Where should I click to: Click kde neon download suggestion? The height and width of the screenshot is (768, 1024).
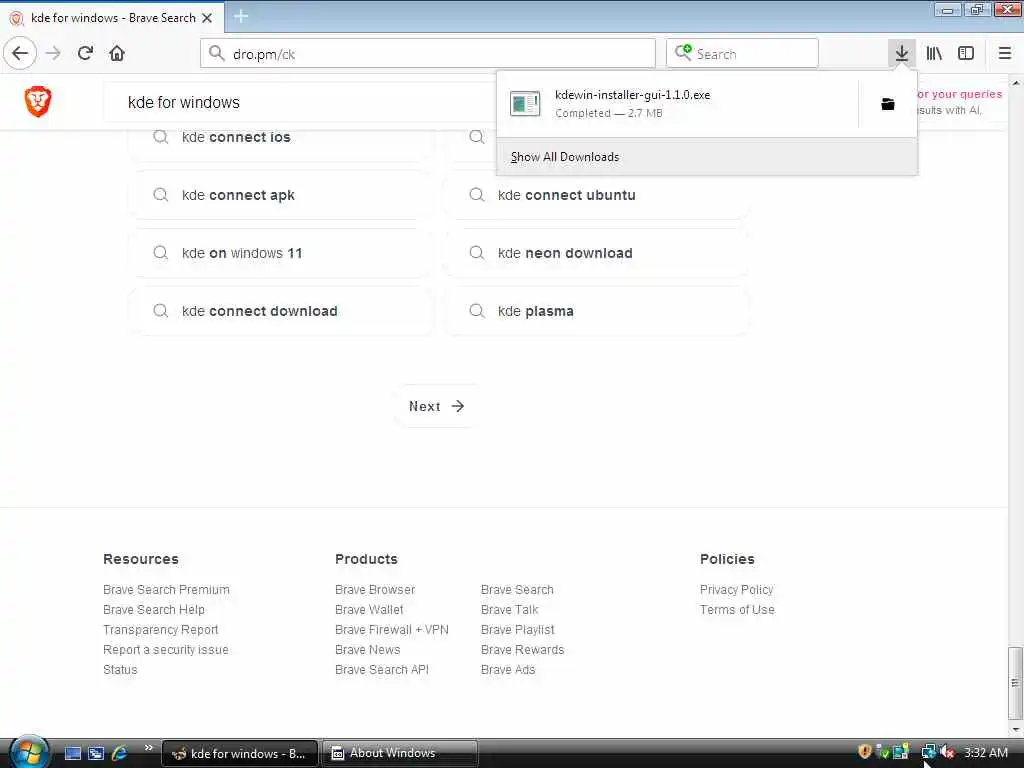click(597, 253)
